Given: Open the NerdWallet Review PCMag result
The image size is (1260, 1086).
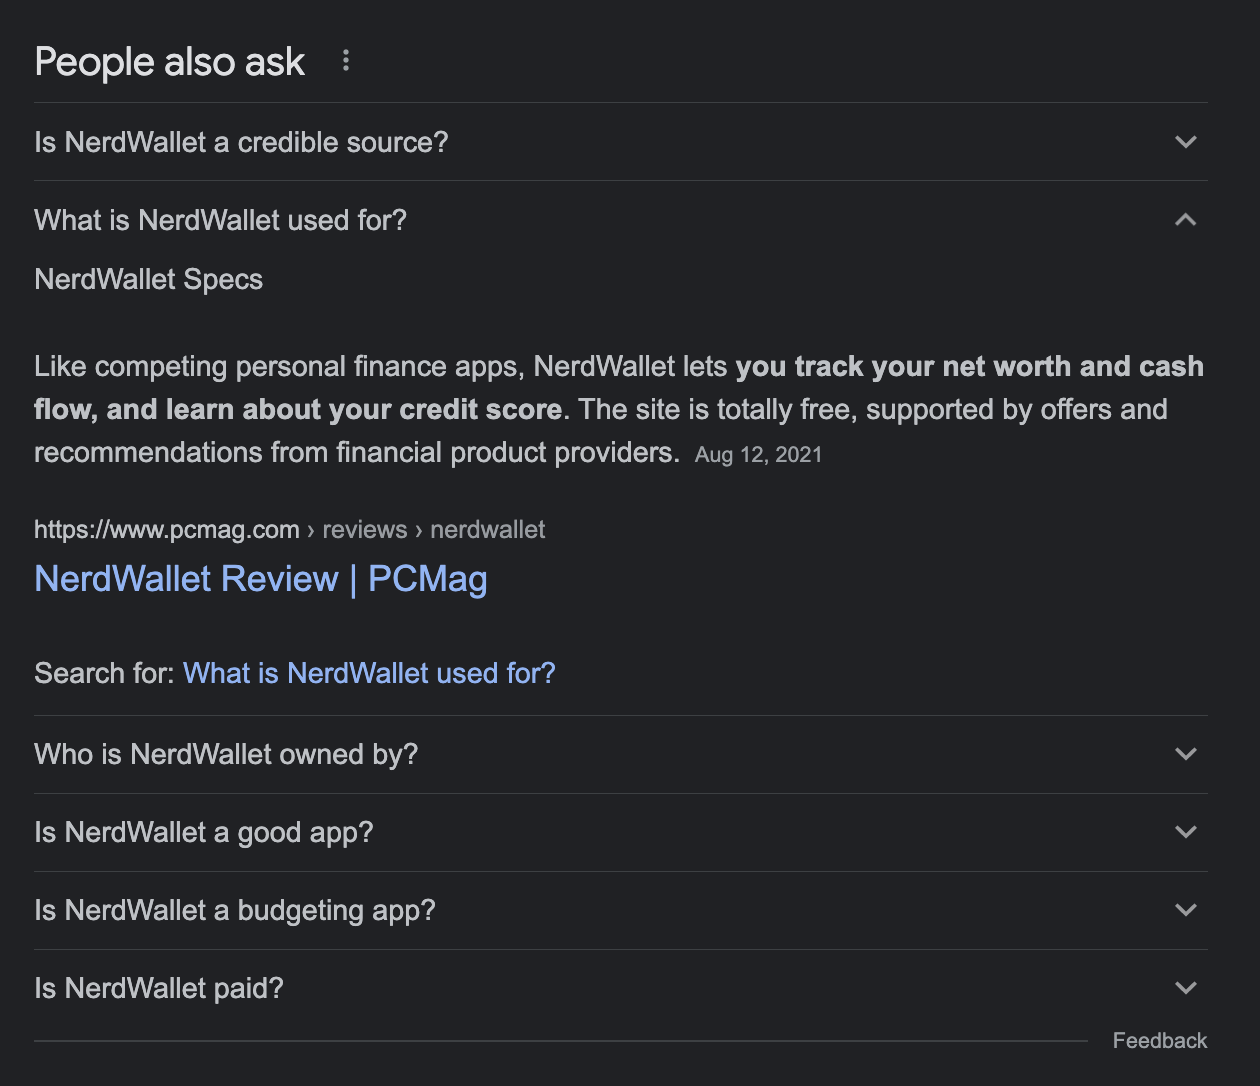Looking at the screenshot, I should click(x=260, y=578).
